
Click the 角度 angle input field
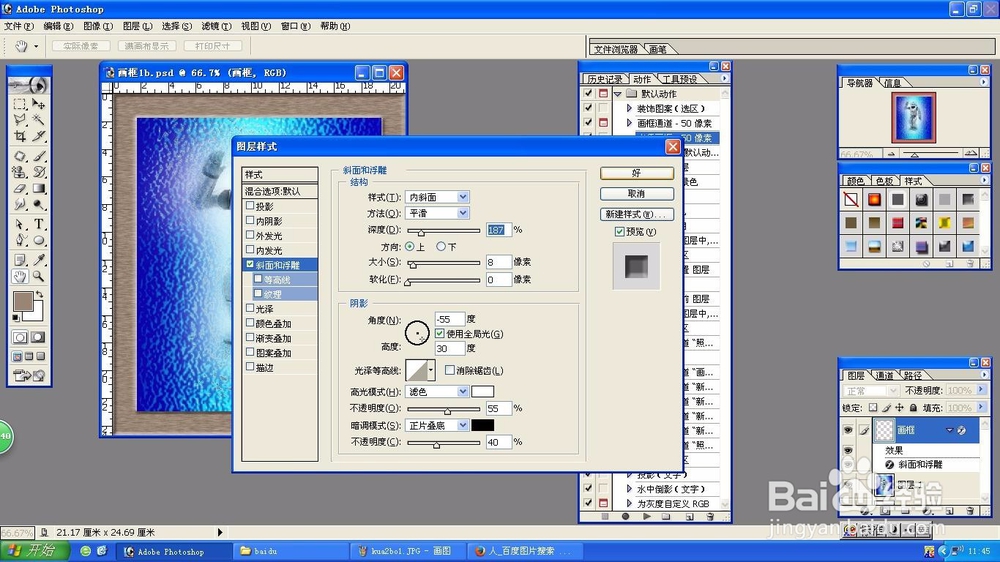450,319
